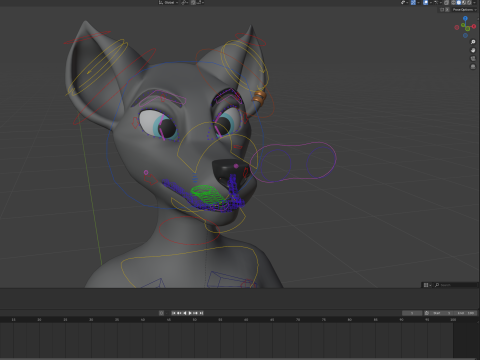Jump to previous keyframe
480x360 pixels.
pos(179,313)
